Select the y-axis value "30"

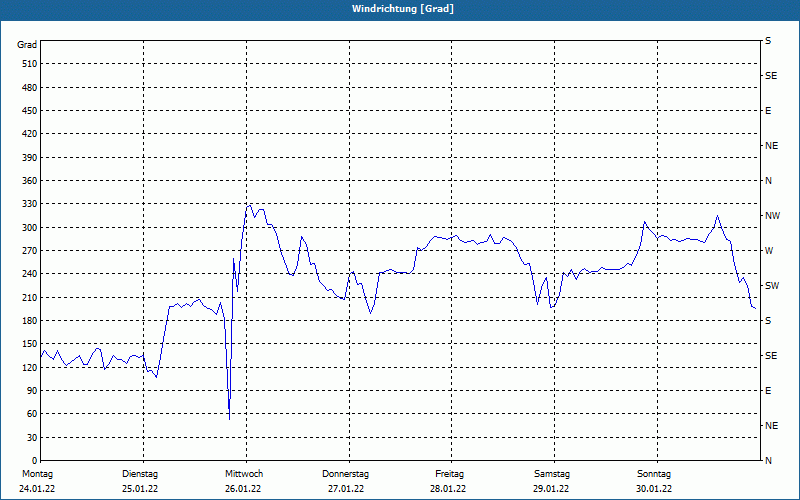point(32,437)
